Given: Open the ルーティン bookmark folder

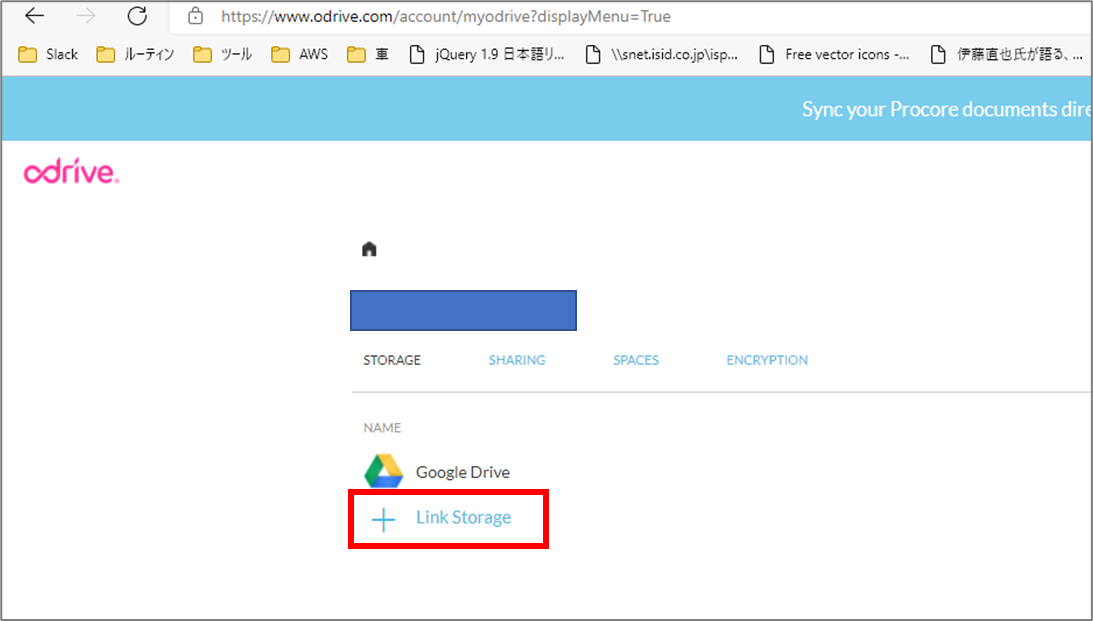Looking at the screenshot, I should click(x=135, y=54).
